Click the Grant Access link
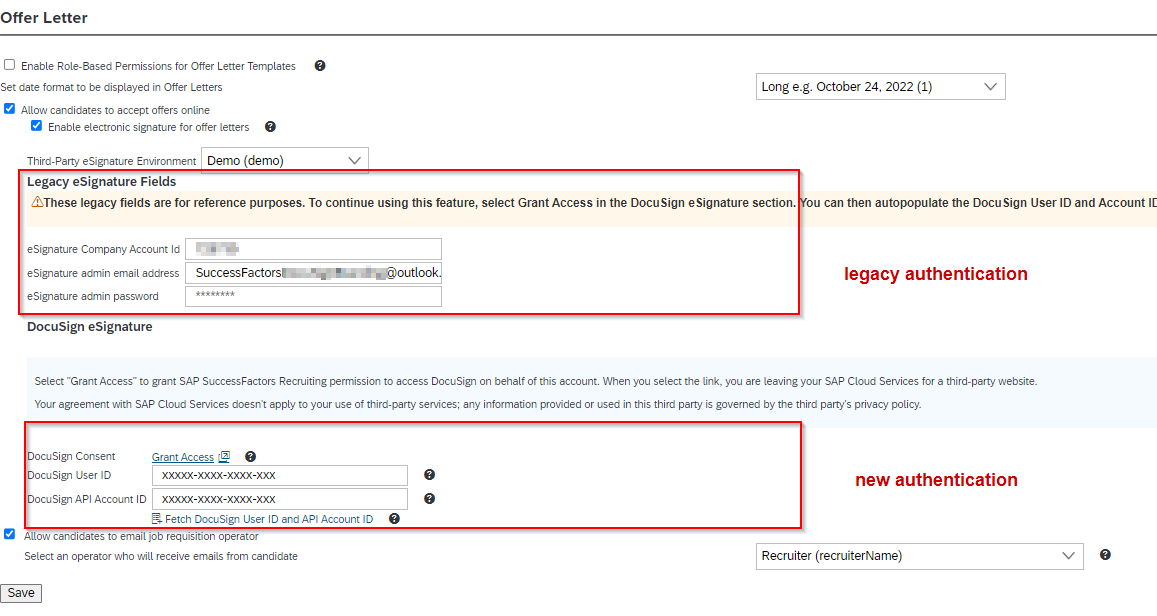Viewport: 1157px width, 616px height. [x=183, y=457]
